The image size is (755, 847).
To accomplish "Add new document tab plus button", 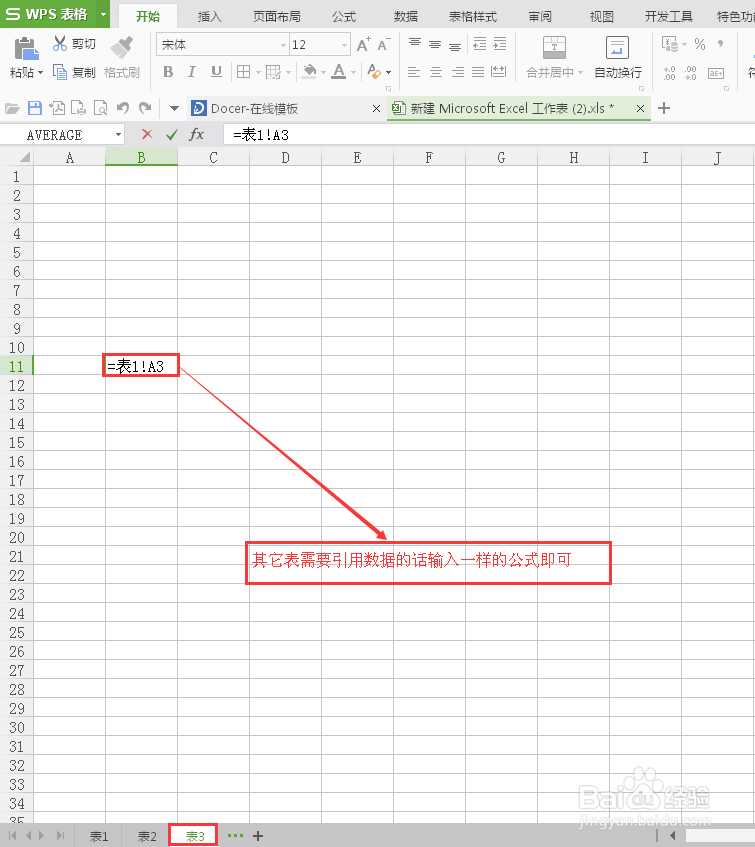I will pos(664,108).
